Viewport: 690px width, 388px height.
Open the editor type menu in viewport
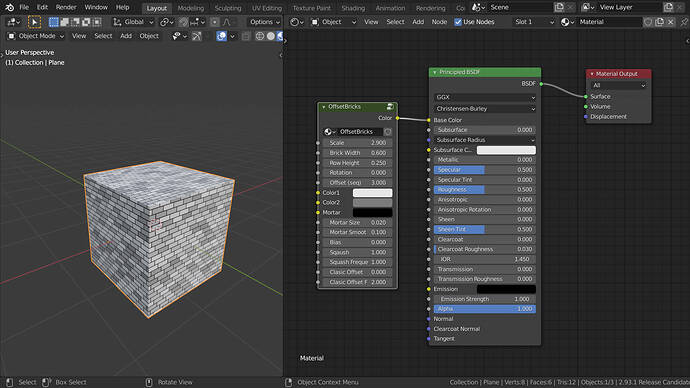coord(14,22)
